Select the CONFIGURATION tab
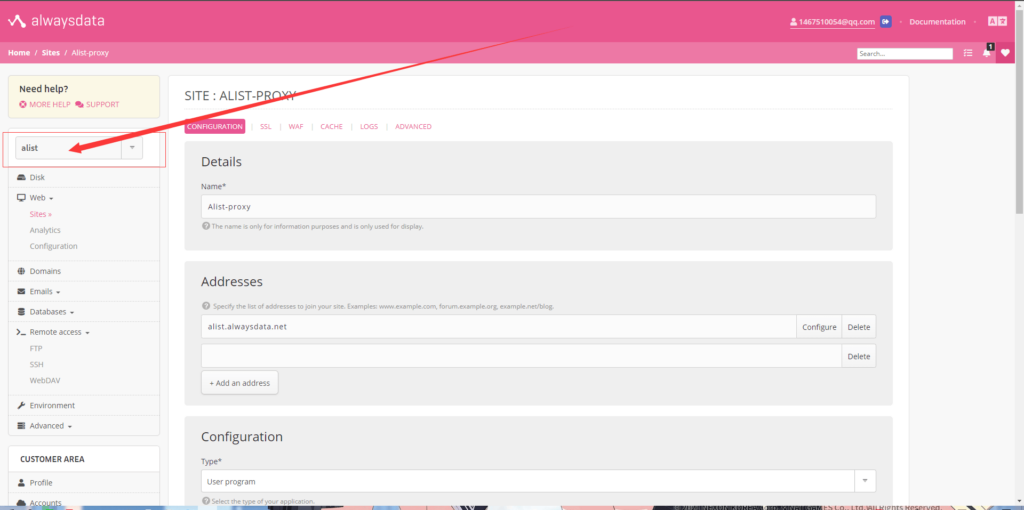 (x=215, y=127)
